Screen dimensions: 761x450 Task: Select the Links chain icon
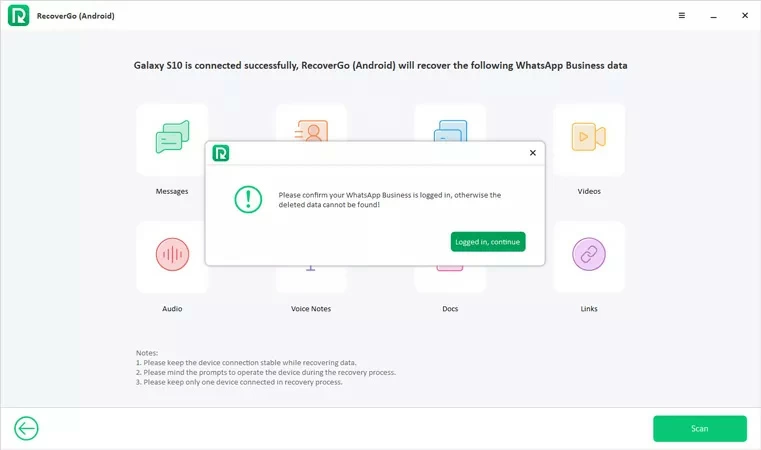coord(589,254)
